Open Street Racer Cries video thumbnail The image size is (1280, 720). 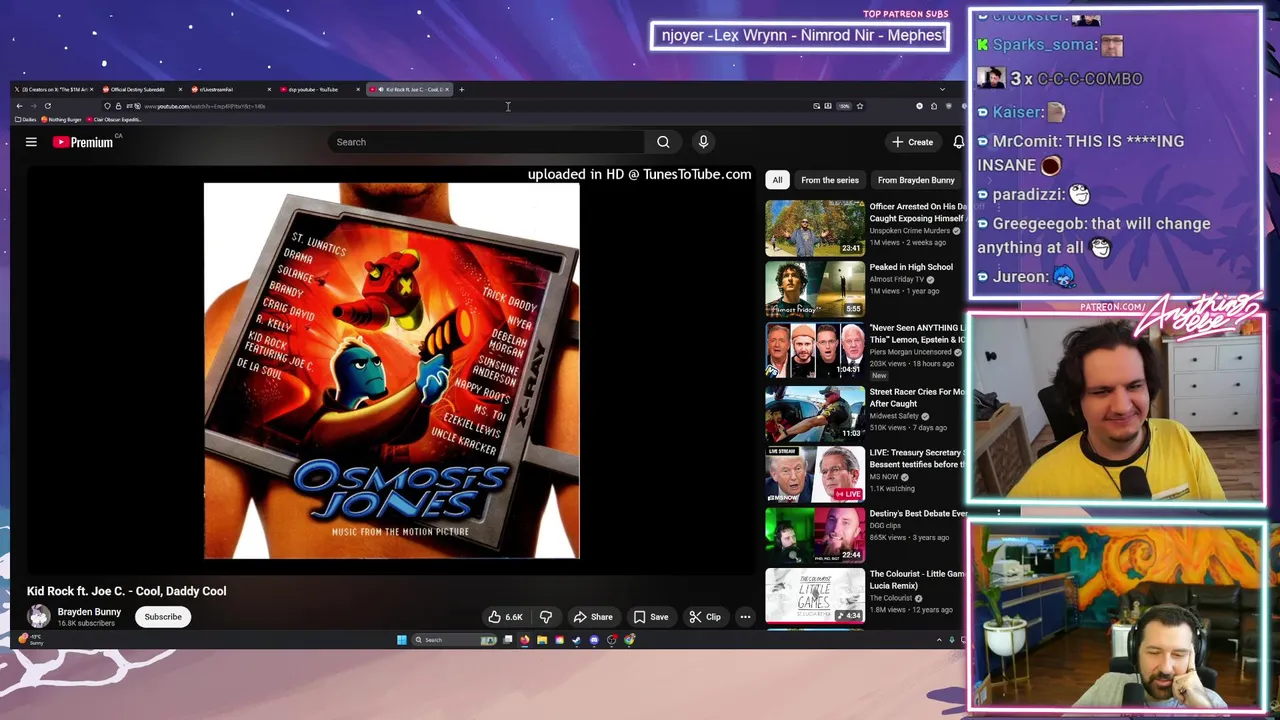click(x=815, y=412)
